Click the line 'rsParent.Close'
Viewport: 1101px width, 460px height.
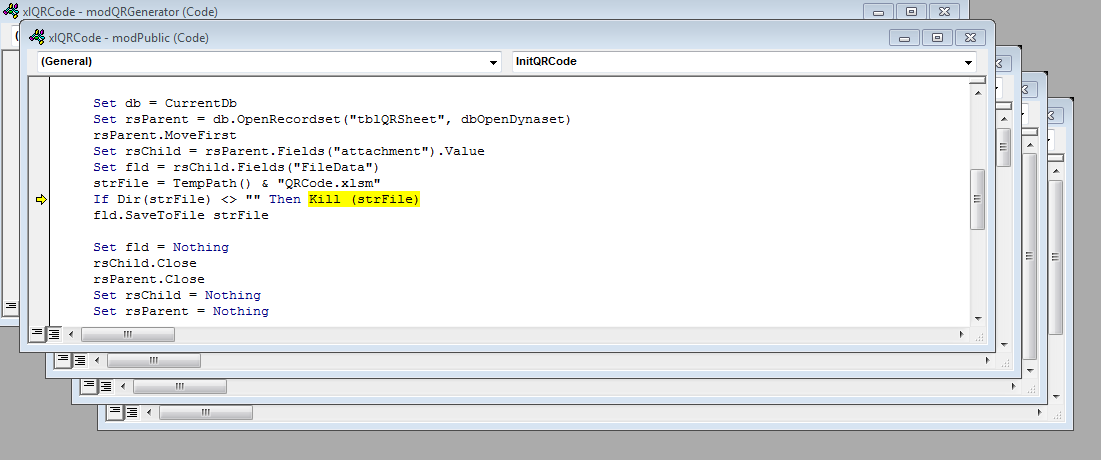click(149, 280)
